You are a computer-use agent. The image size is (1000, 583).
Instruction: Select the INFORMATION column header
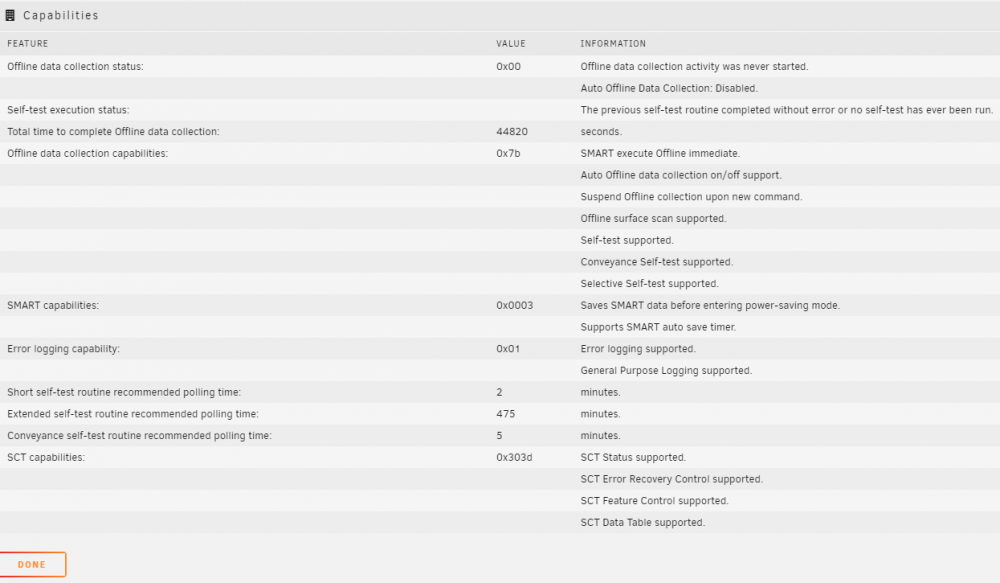coord(613,43)
